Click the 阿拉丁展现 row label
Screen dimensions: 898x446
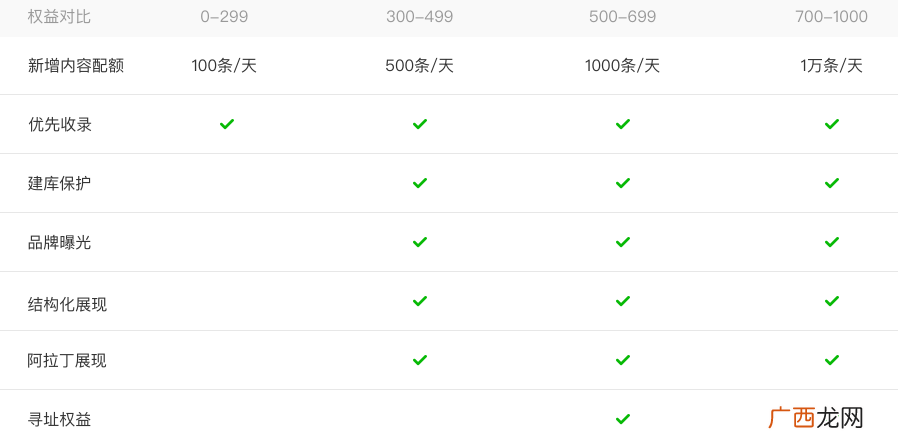[x=68, y=361]
